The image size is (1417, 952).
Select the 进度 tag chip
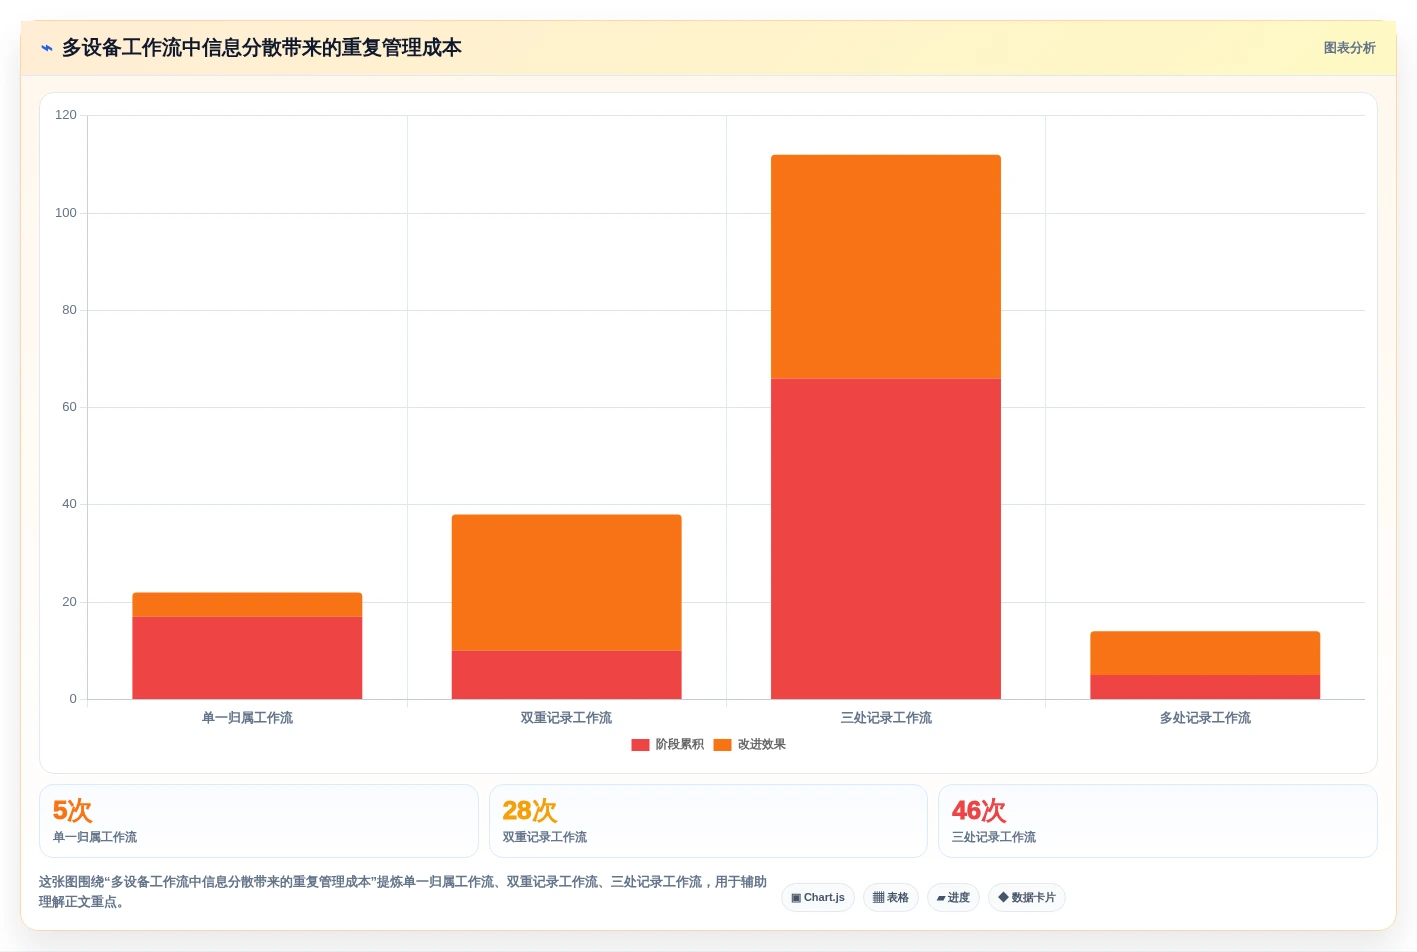coord(953,897)
